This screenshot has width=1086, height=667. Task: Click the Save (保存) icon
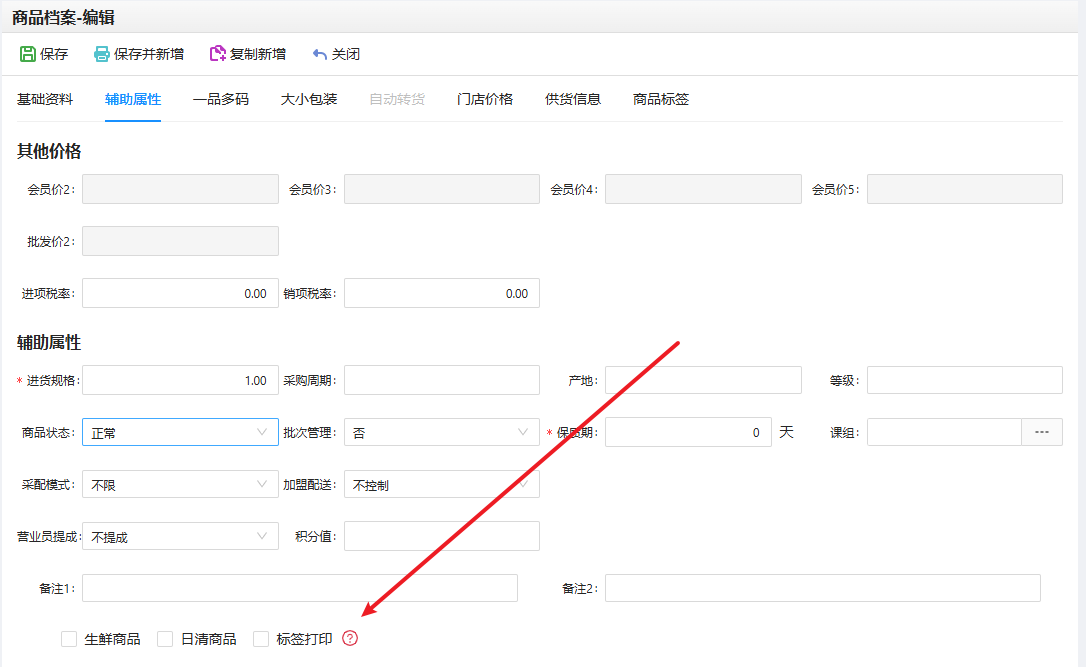[28, 54]
